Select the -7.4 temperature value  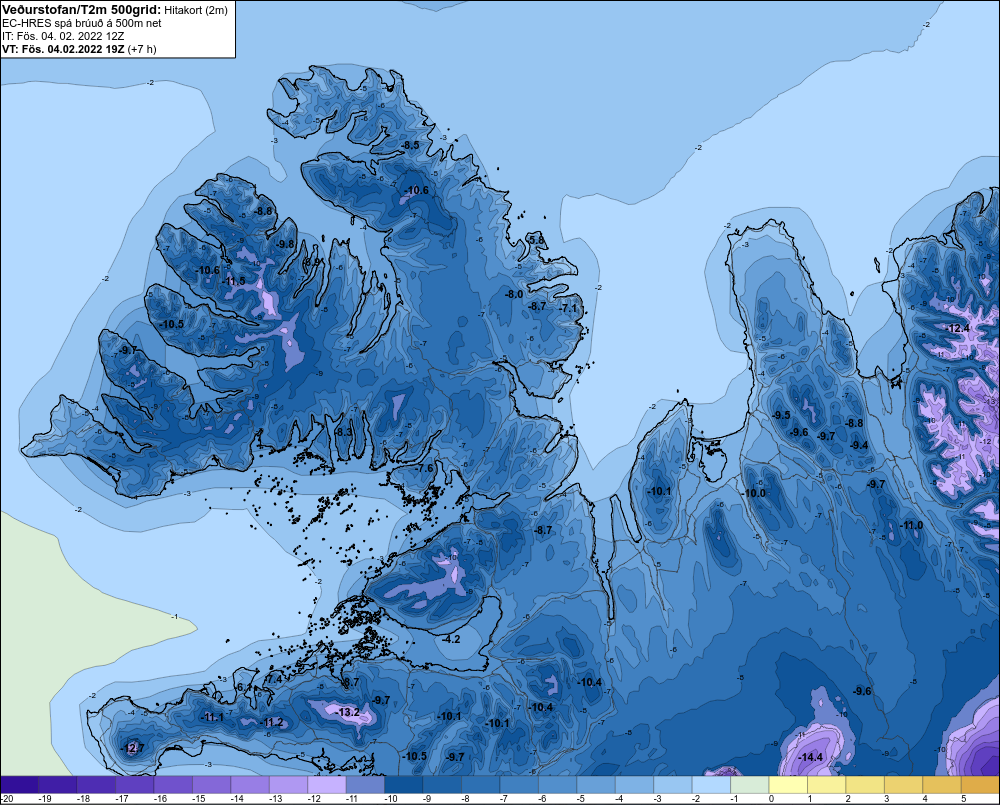273,679
